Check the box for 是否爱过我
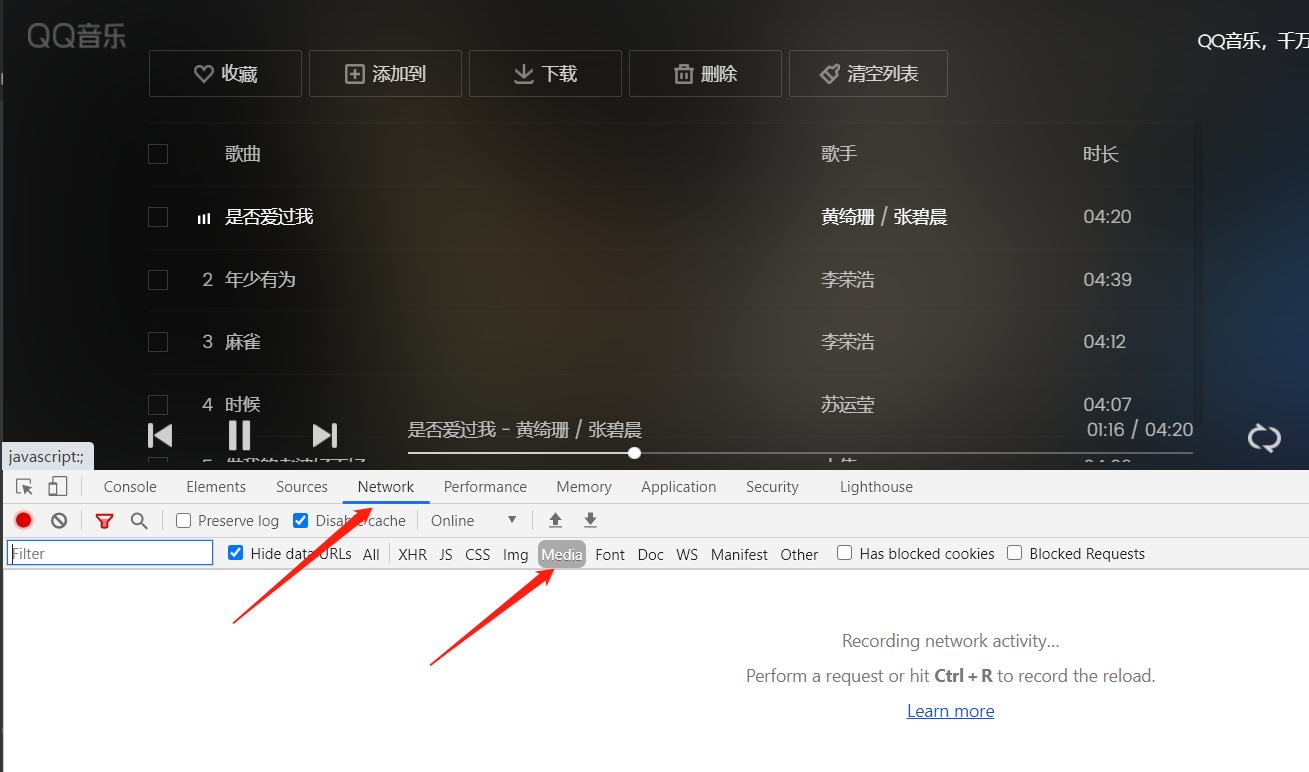The height and width of the screenshot is (772, 1309). tap(158, 217)
